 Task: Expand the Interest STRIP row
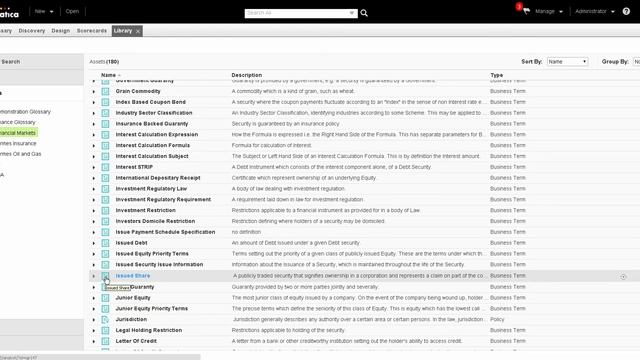point(93,167)
